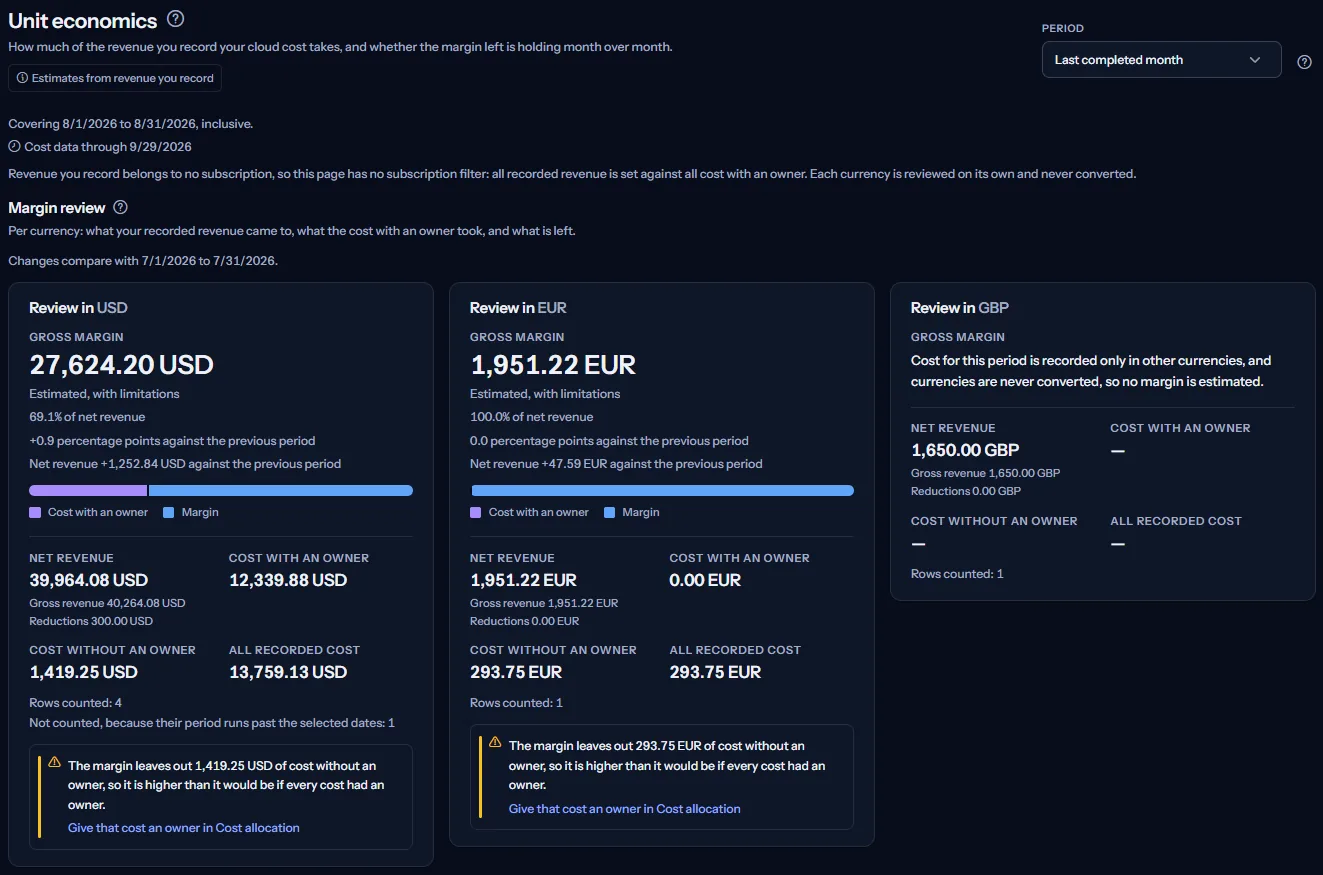Click the 13,759.13 USD all recorded cost value
Image resolution: width=1323 pixels, height=875 pixels.
coord(288,672)
